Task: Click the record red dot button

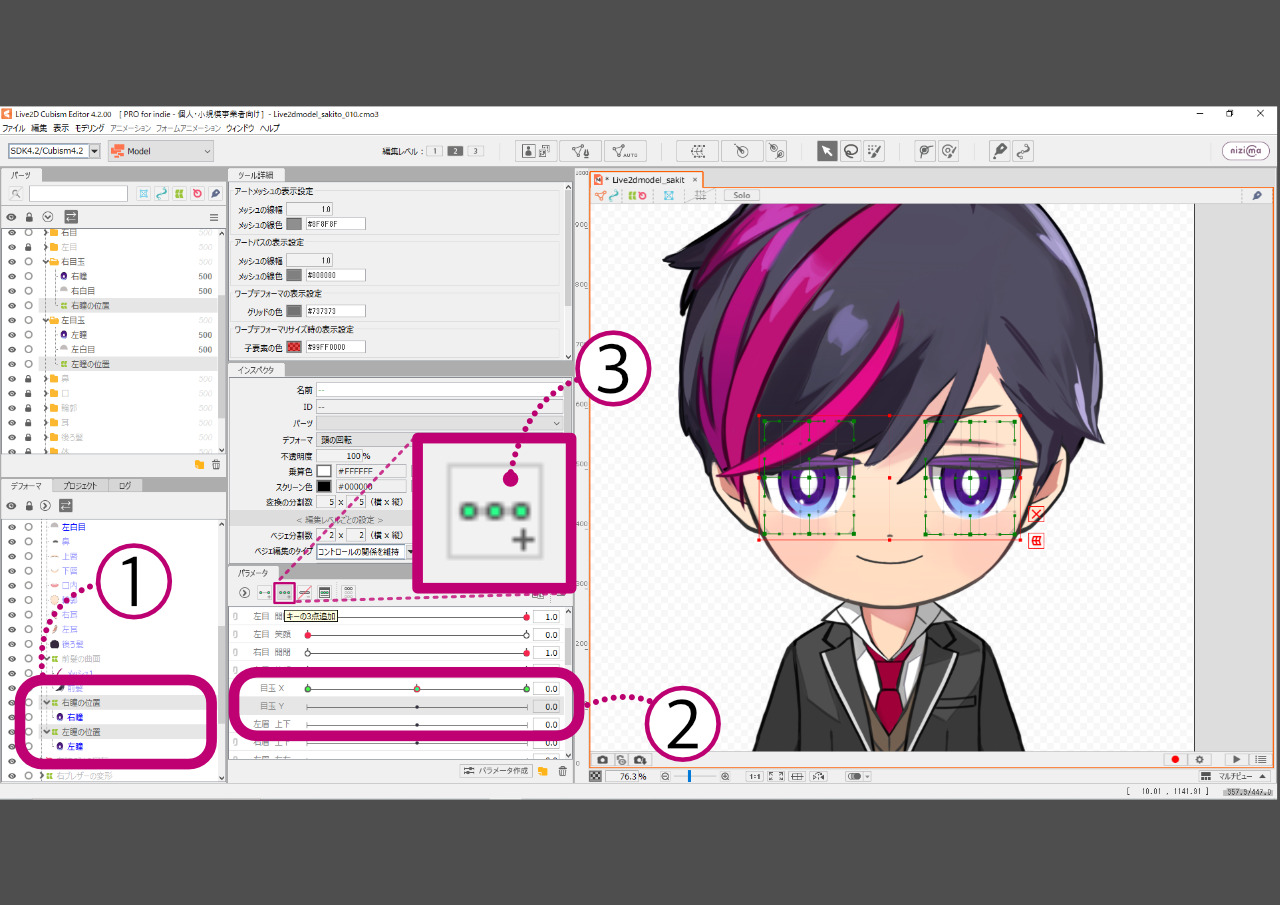Action: 1176,760
